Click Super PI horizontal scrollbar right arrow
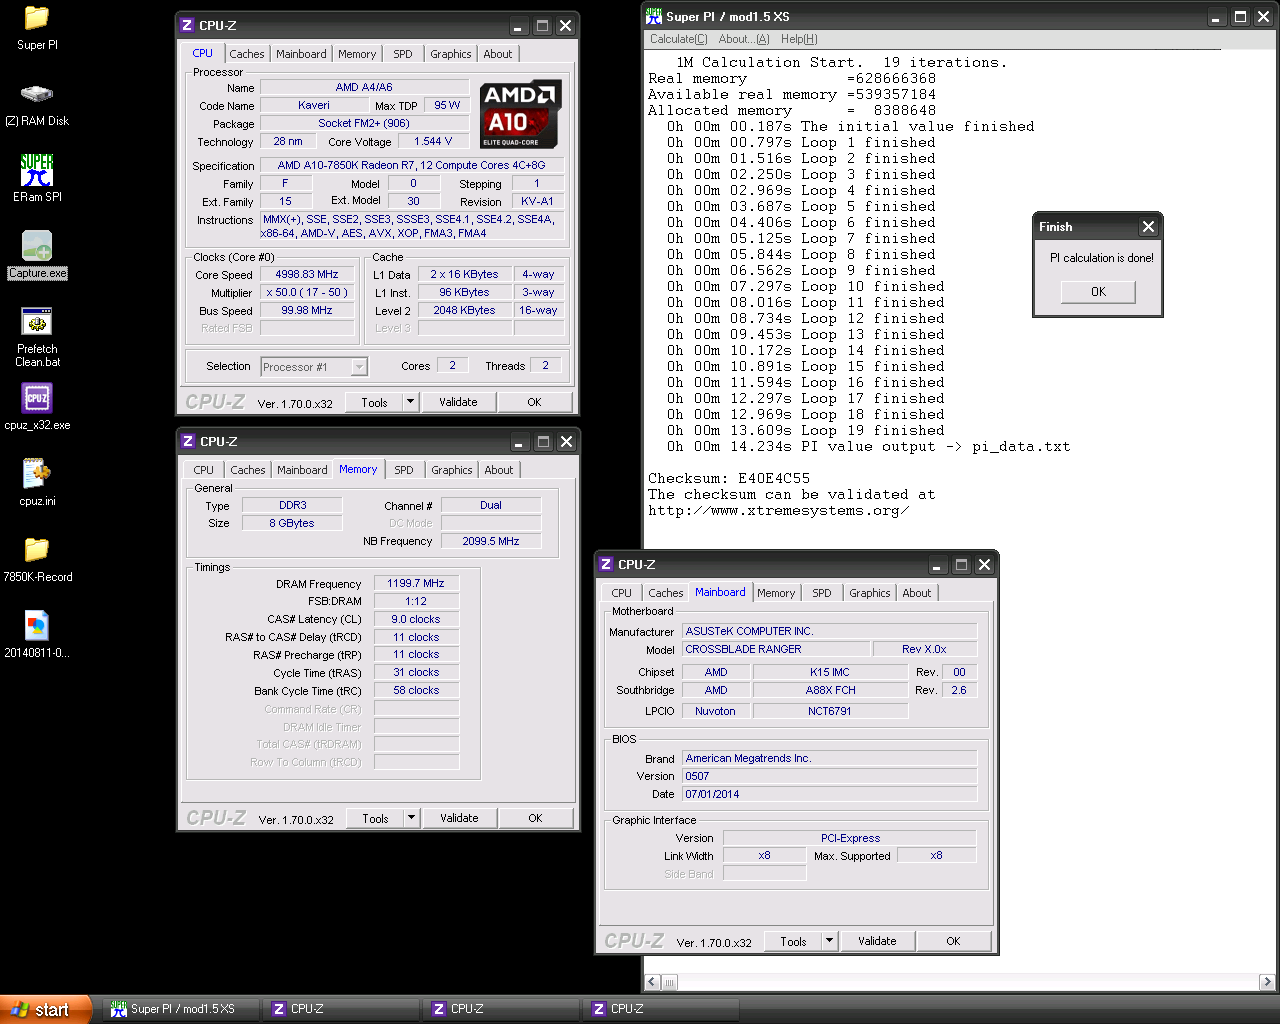The height and width of the screenshot is (1024, 1280). (x=1267, y=982)
